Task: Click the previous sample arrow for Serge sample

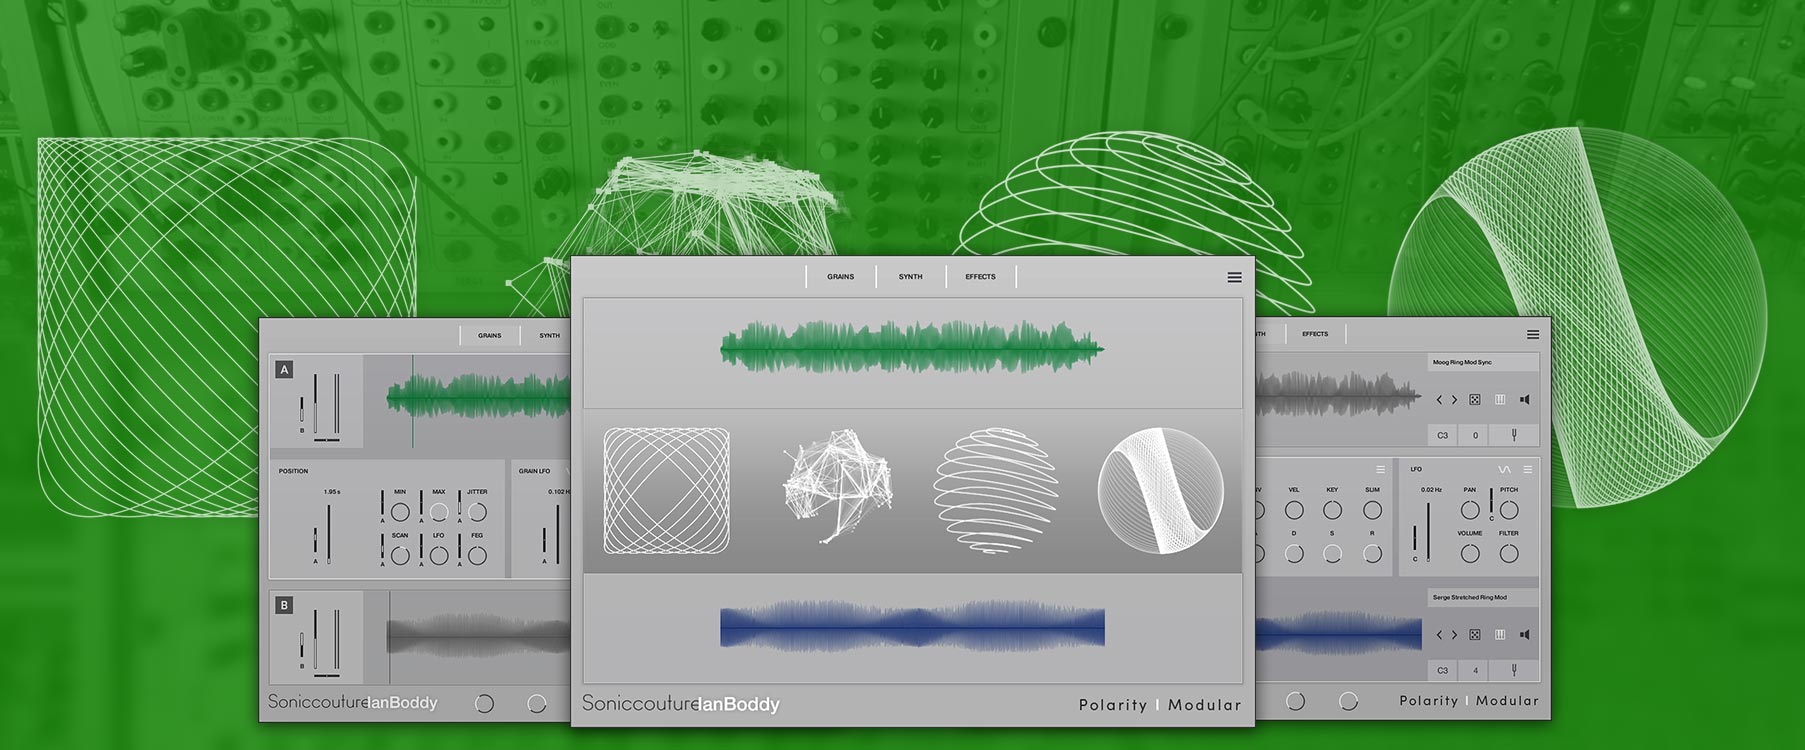Action: 1440,635
